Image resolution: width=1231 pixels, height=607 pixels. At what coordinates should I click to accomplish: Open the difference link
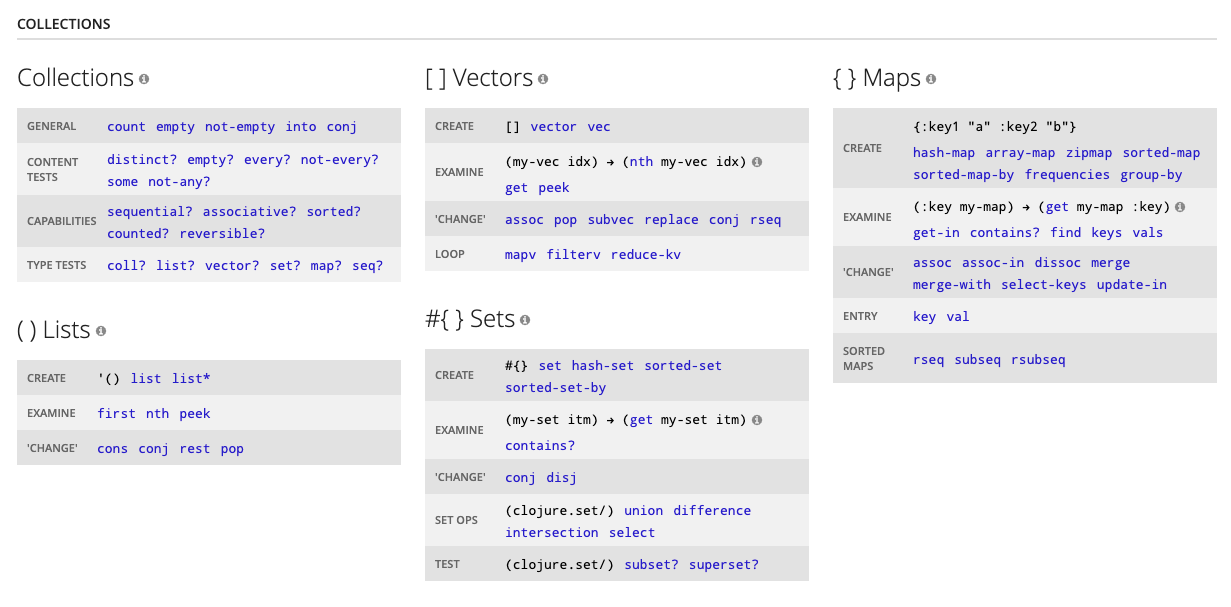712,511
